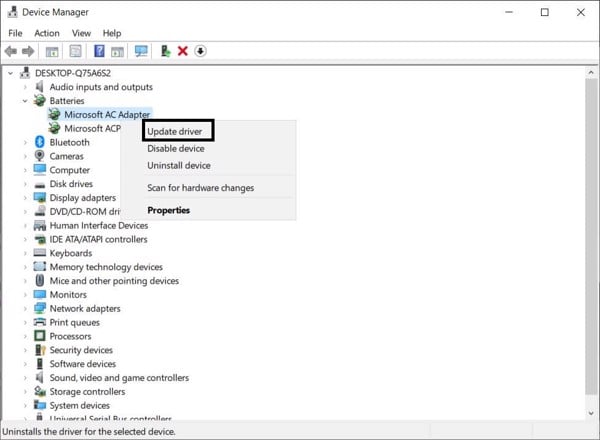600x440 pixels.
Task: Expand the Sound, video and game controllers arrow
Action: coord(25,378)
